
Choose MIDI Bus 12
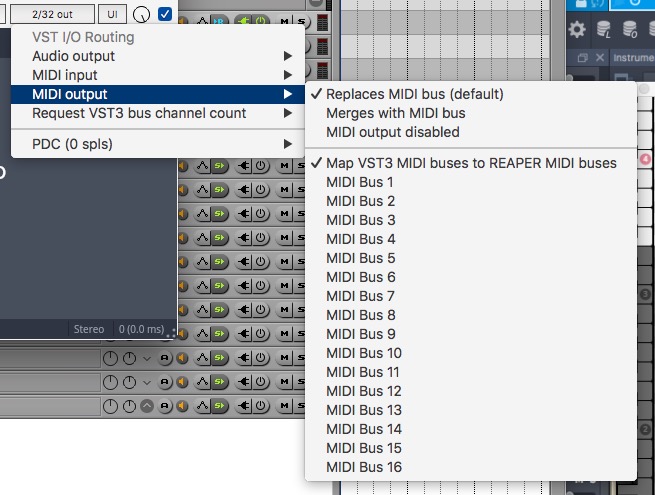click(471, 391)
